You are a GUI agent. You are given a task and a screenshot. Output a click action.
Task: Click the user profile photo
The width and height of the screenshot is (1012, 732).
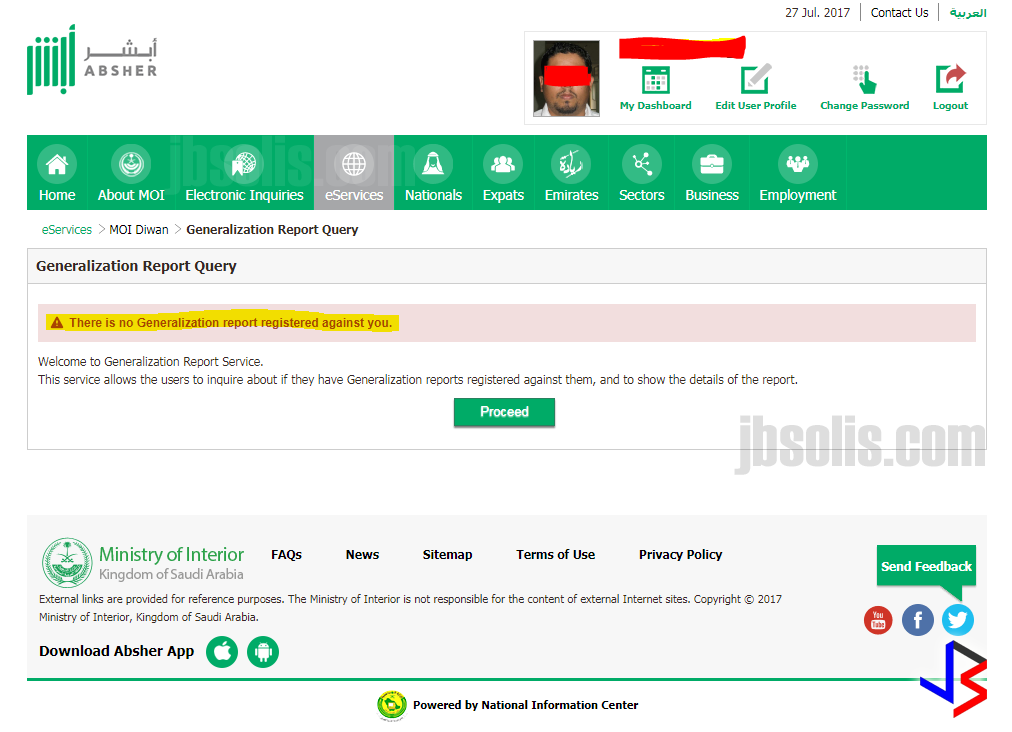[566, 78]
